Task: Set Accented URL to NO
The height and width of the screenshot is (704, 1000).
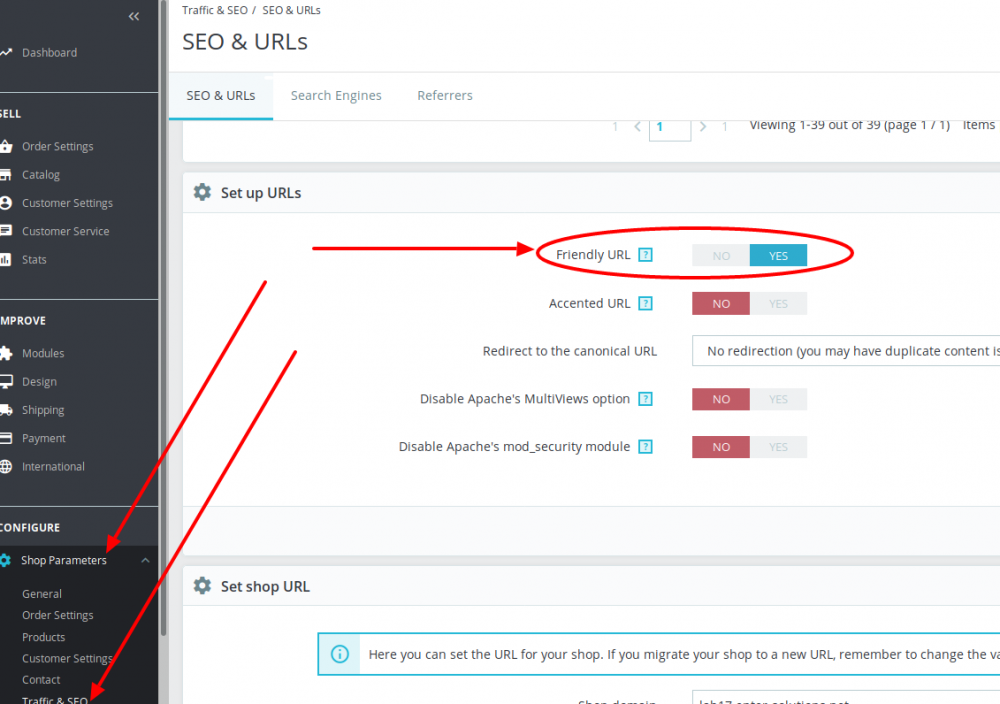Action: (x=721, y=304)
